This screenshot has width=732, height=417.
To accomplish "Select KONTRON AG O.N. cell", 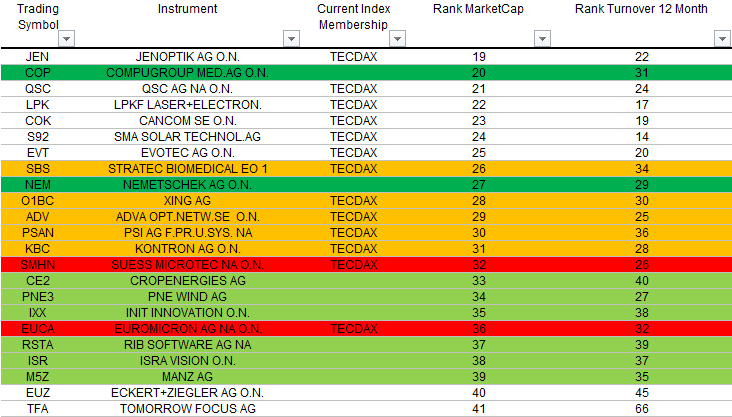I will tap(187, 248).
